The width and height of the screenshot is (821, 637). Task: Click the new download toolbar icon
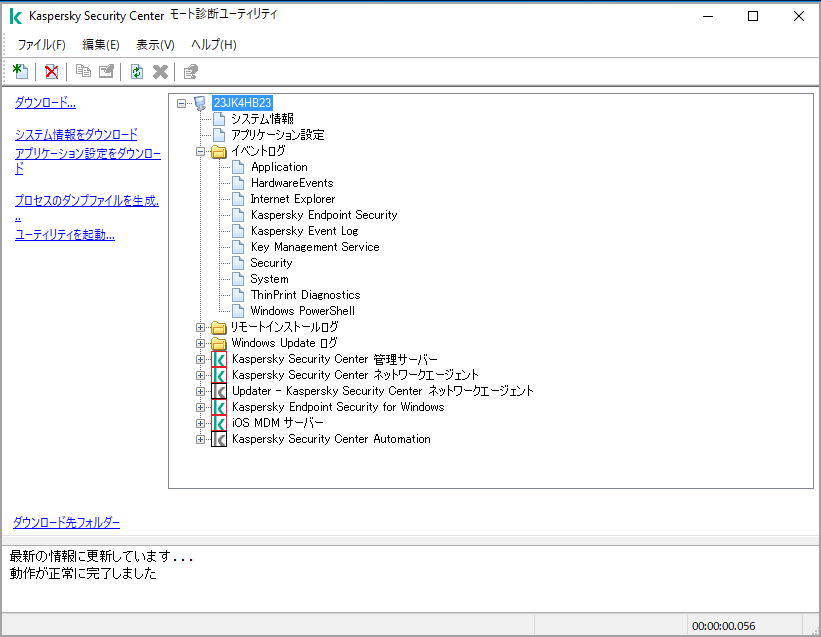coord(20,71)
